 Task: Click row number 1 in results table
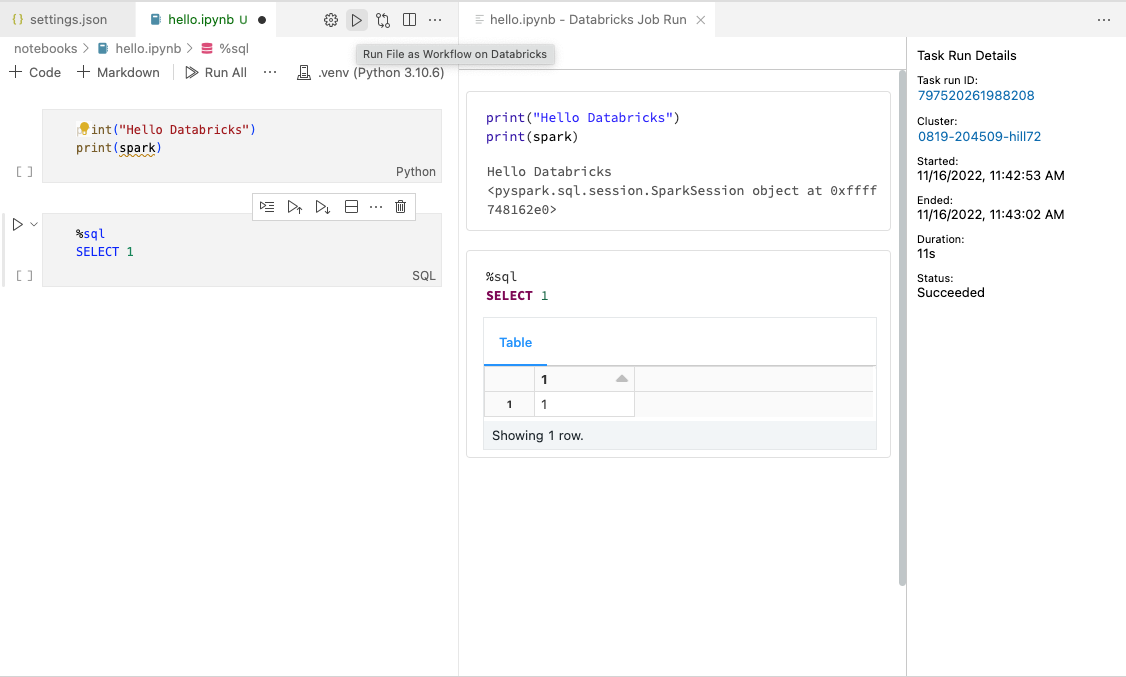point(509,404)
